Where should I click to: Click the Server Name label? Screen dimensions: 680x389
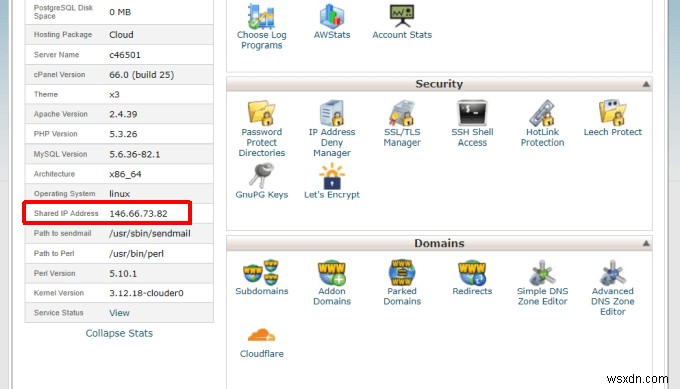(x=56, y=55)
